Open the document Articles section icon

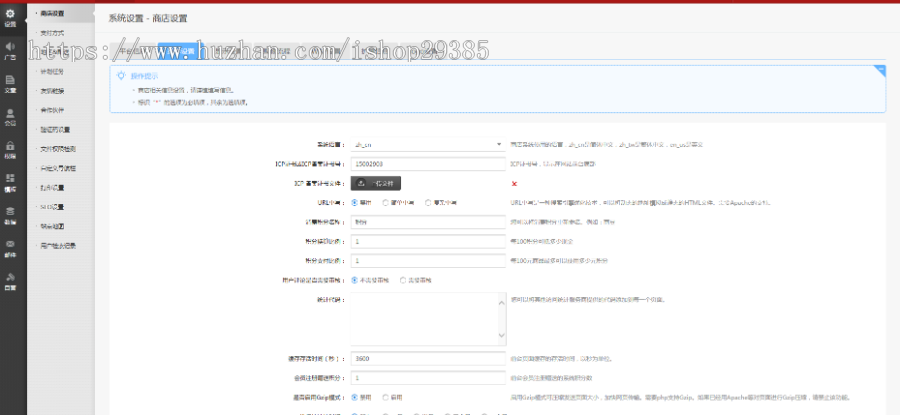[x=10, y=84]
